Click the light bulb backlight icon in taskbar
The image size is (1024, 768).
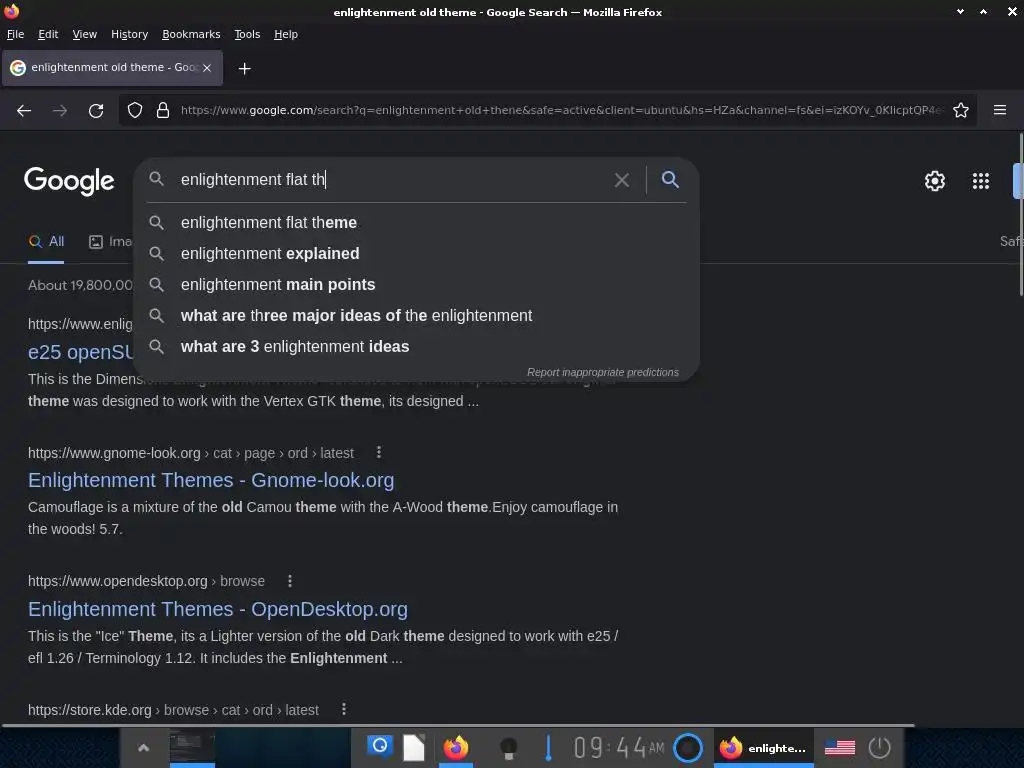tap(508, 748)
